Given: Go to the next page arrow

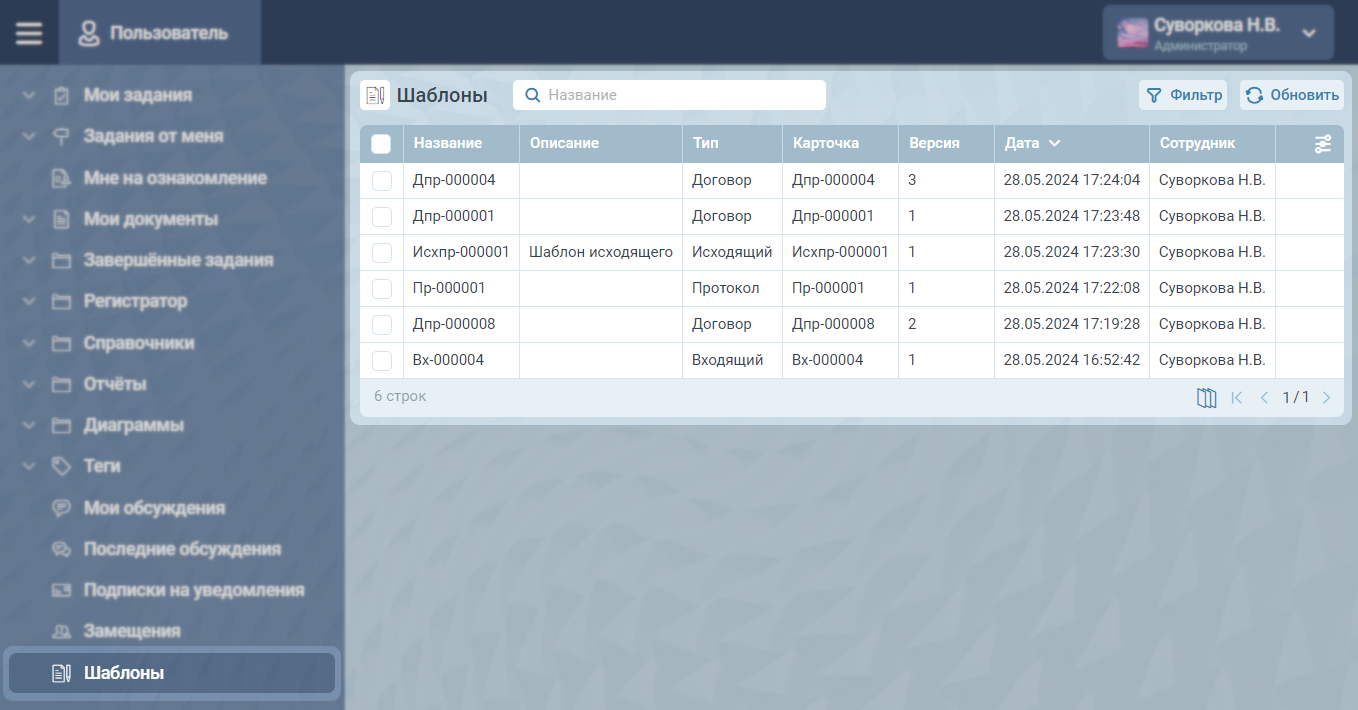Looking at the screenshot, I should pyautogui.click(x=1327, y=398).
